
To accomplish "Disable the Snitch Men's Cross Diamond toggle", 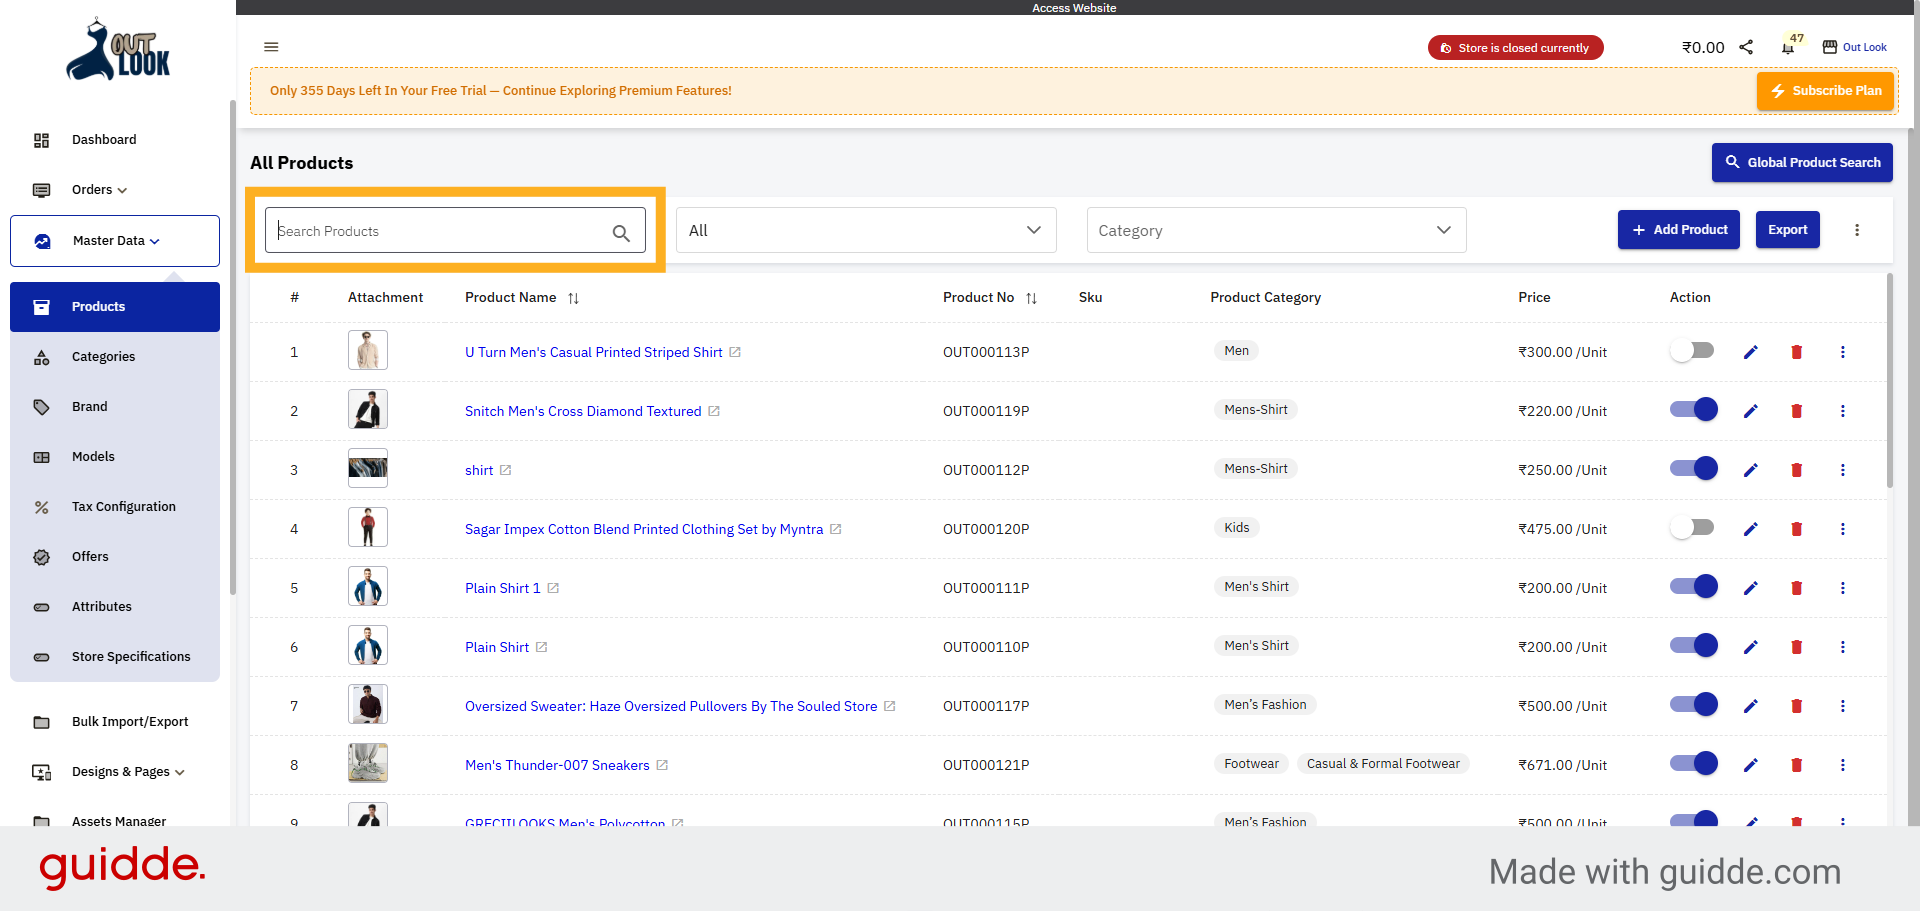I will (1692, 409).
